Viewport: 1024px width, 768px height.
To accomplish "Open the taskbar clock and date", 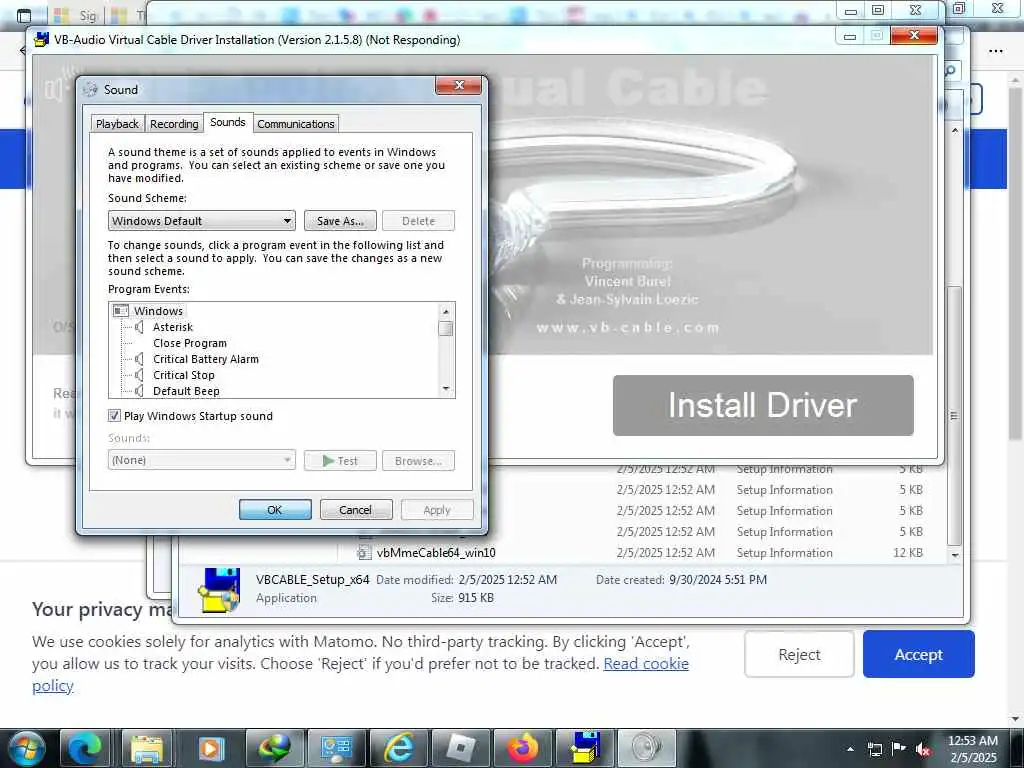I will pyautogui.click(x=972, y=749).
